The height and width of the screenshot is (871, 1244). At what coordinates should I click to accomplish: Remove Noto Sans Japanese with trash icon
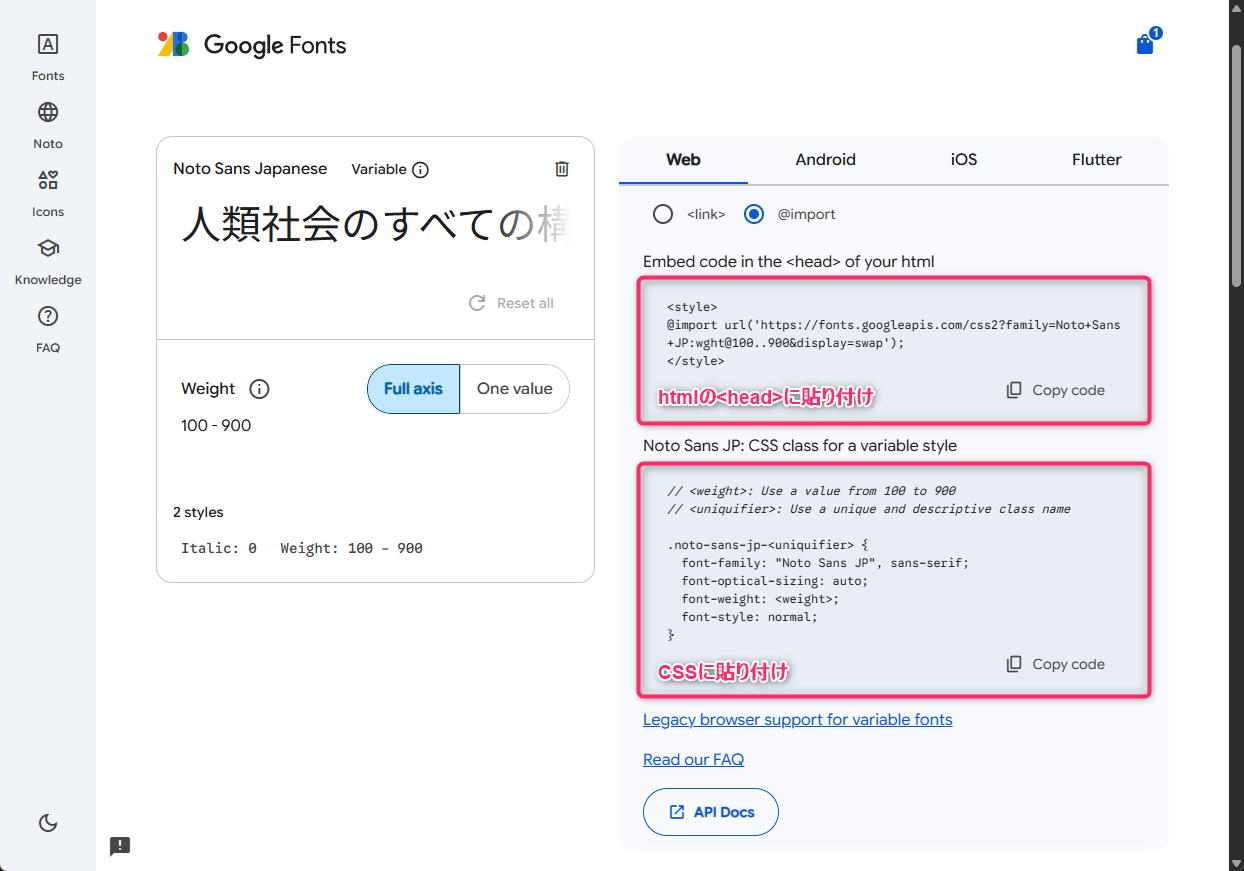point(562,169)
